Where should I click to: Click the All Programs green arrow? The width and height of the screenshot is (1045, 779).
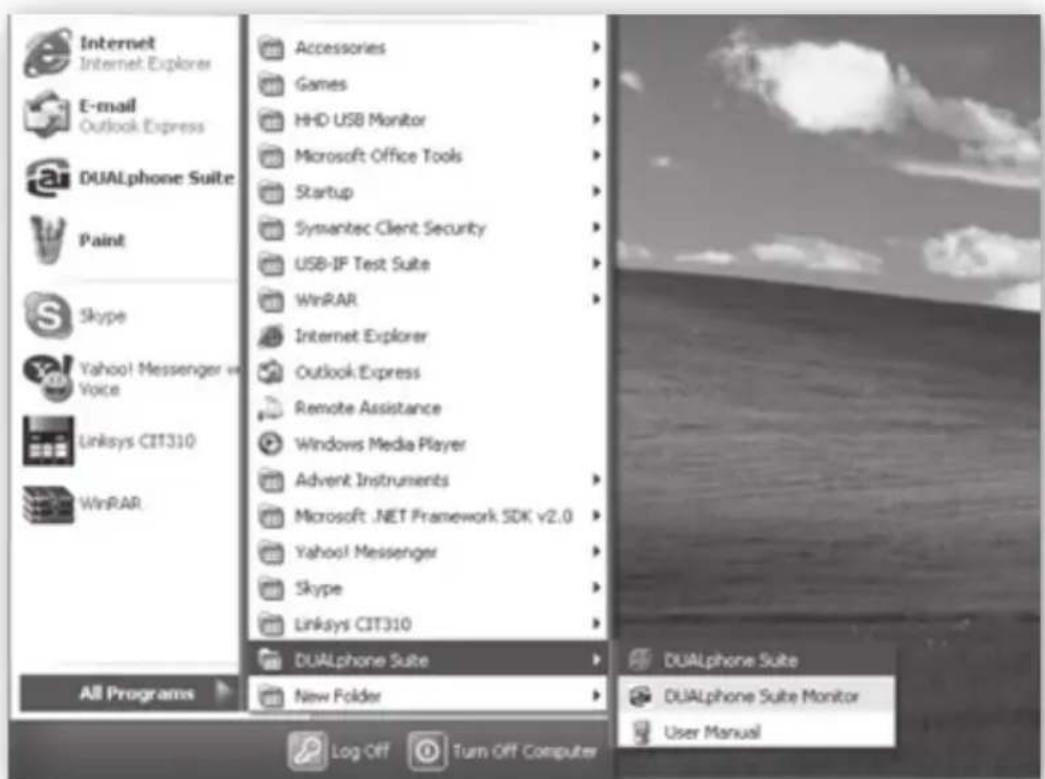(x=224, y=692)
